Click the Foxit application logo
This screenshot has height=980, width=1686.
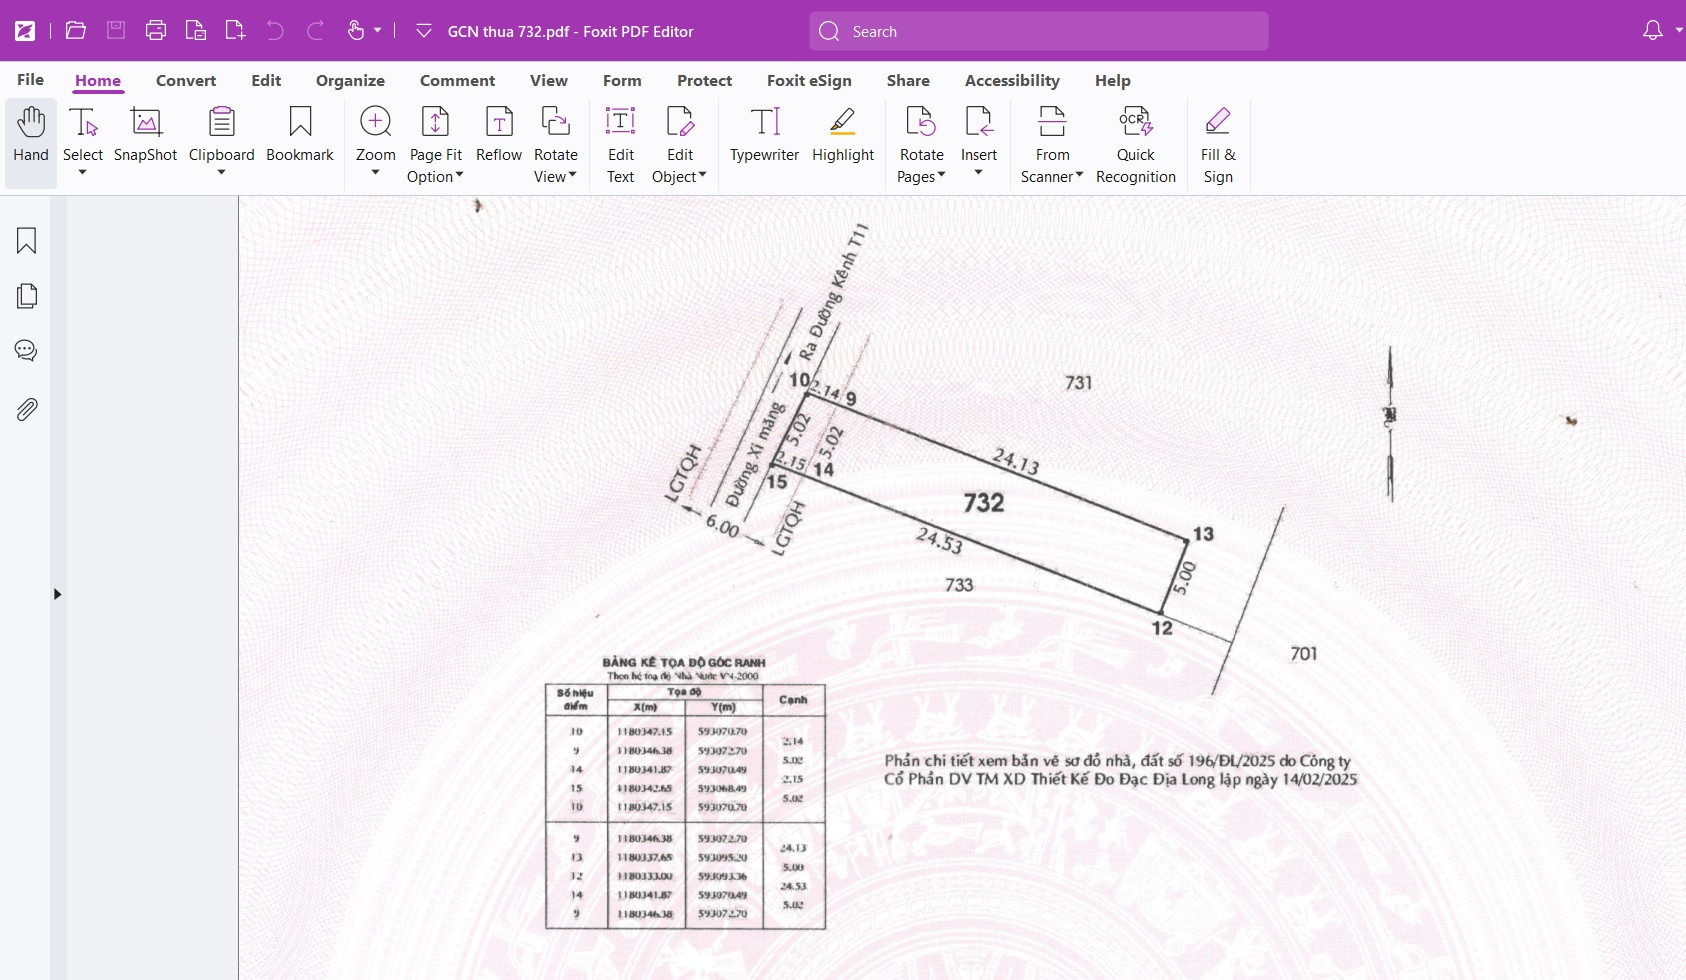[25, 31]
